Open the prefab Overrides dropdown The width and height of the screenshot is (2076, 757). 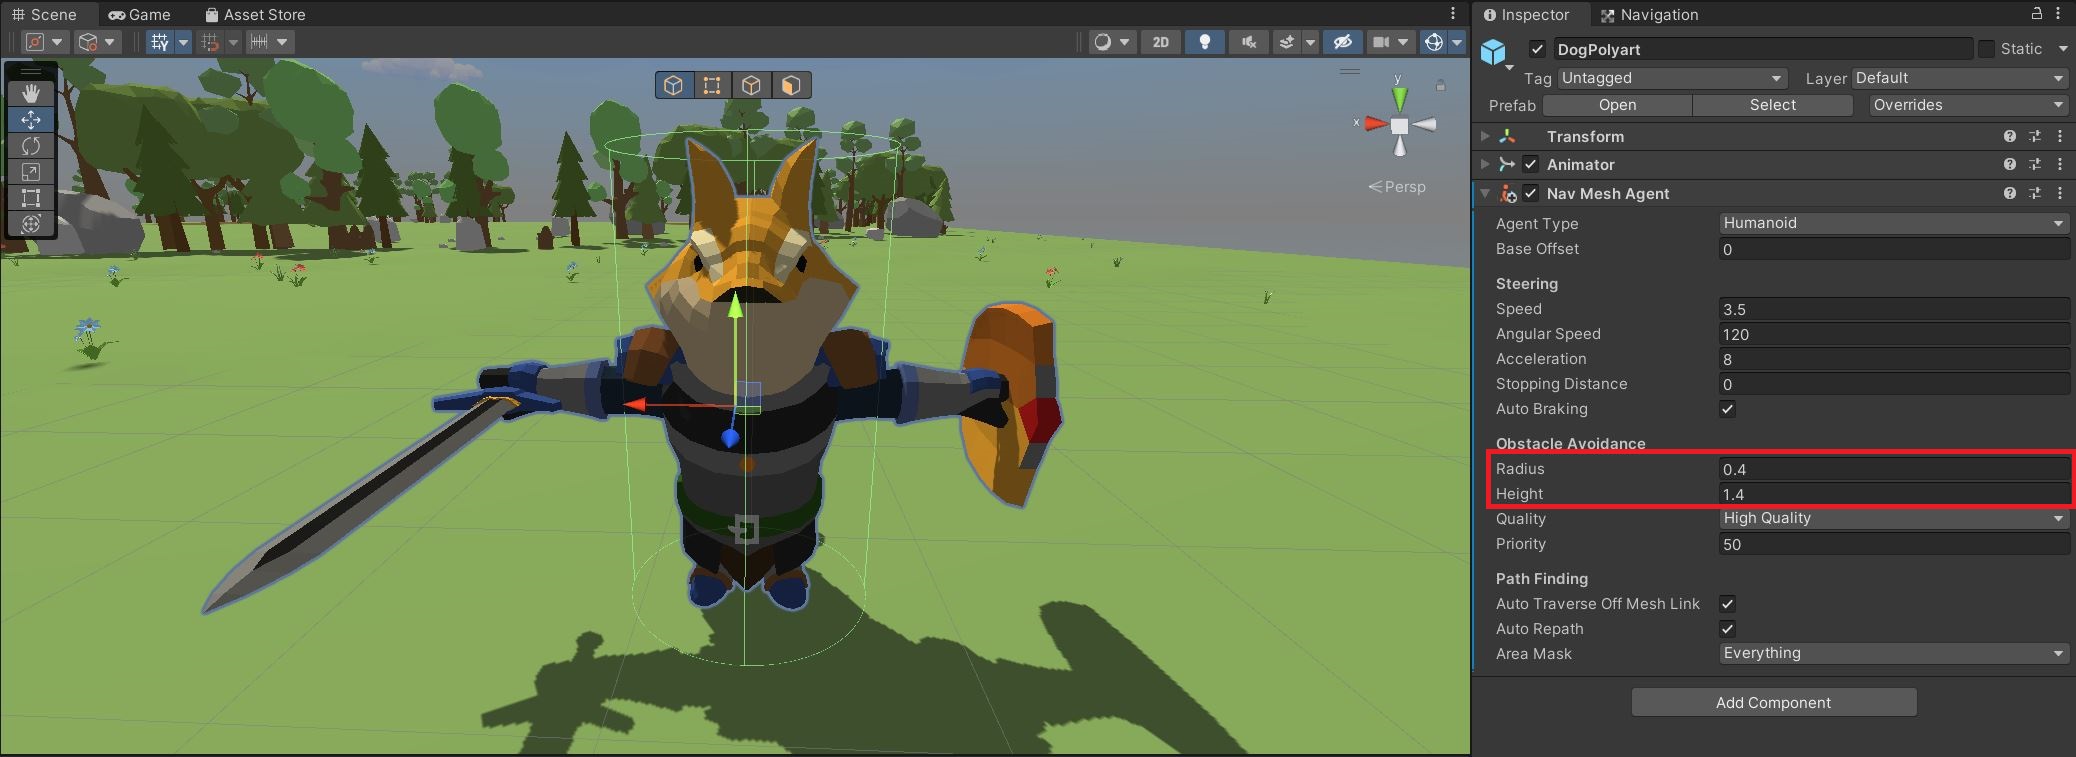(x=1969, y=105)
